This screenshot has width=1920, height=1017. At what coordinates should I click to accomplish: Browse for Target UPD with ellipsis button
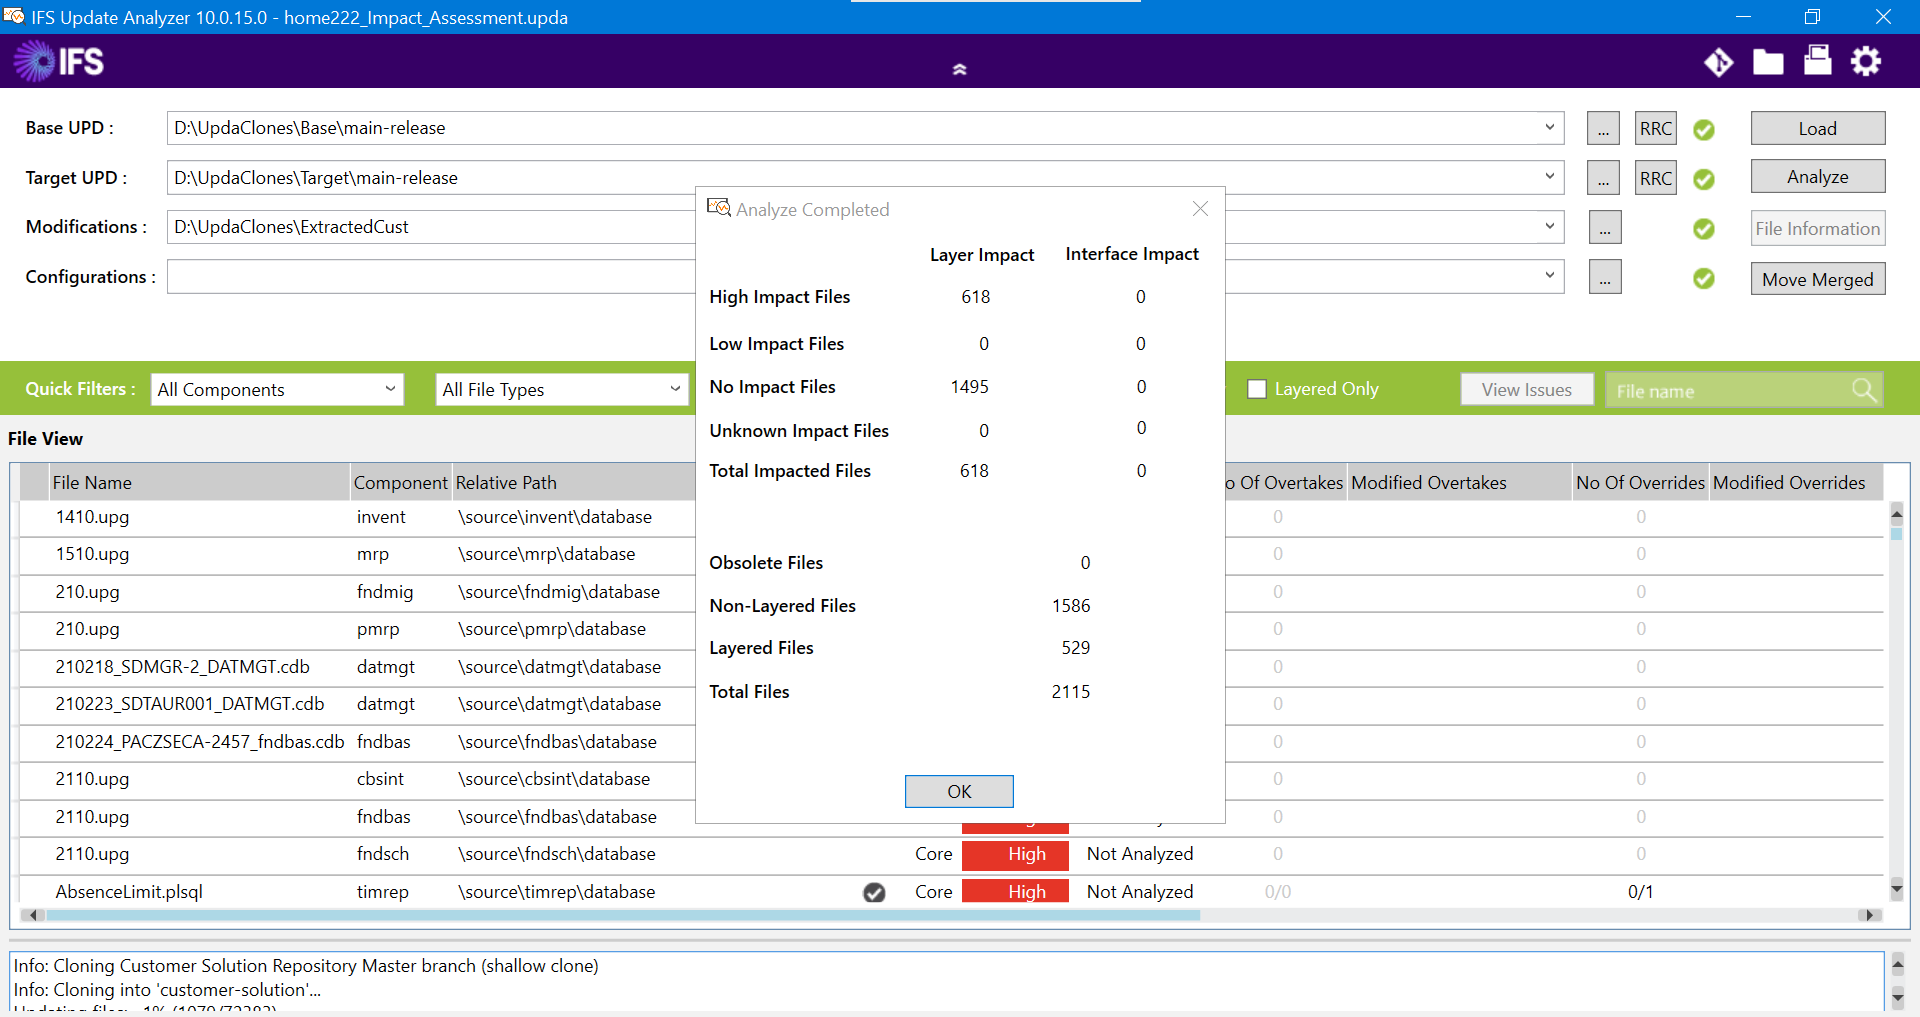[1603, 178]
